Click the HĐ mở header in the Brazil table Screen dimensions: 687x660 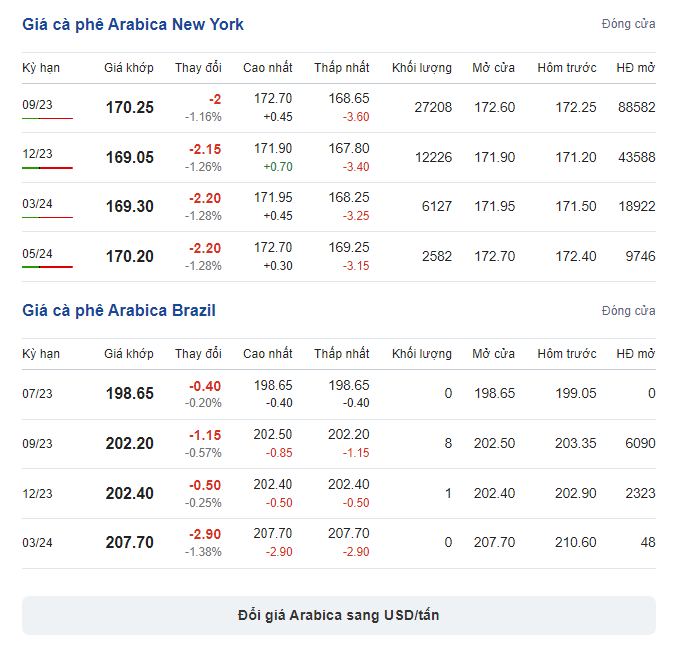[x=635, y=354]
